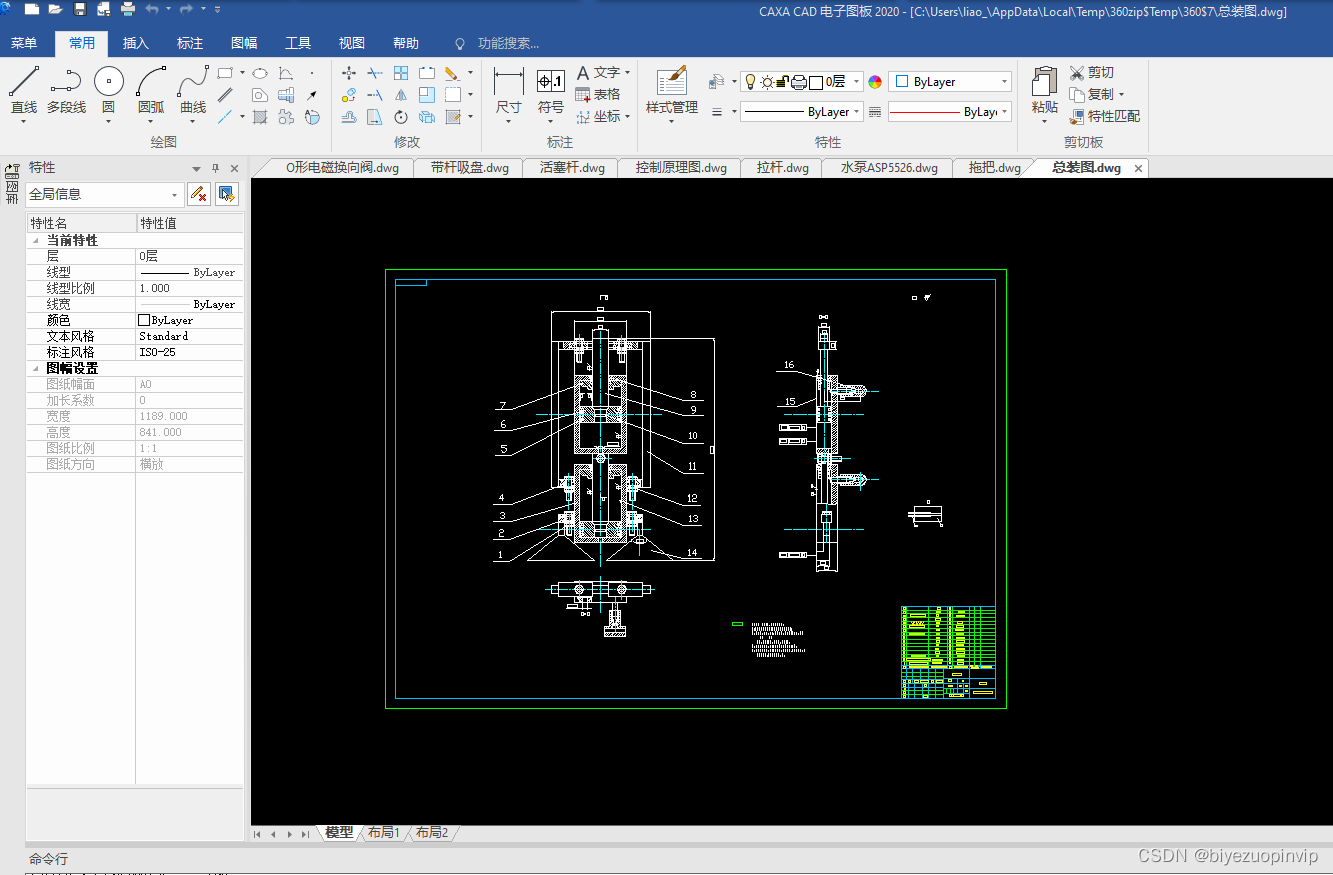The height and width of the screenshot is (875, 1333).
Task: Print the drawing from quick access toolbar
Action: pyautogui.click(x=128, y=10)
